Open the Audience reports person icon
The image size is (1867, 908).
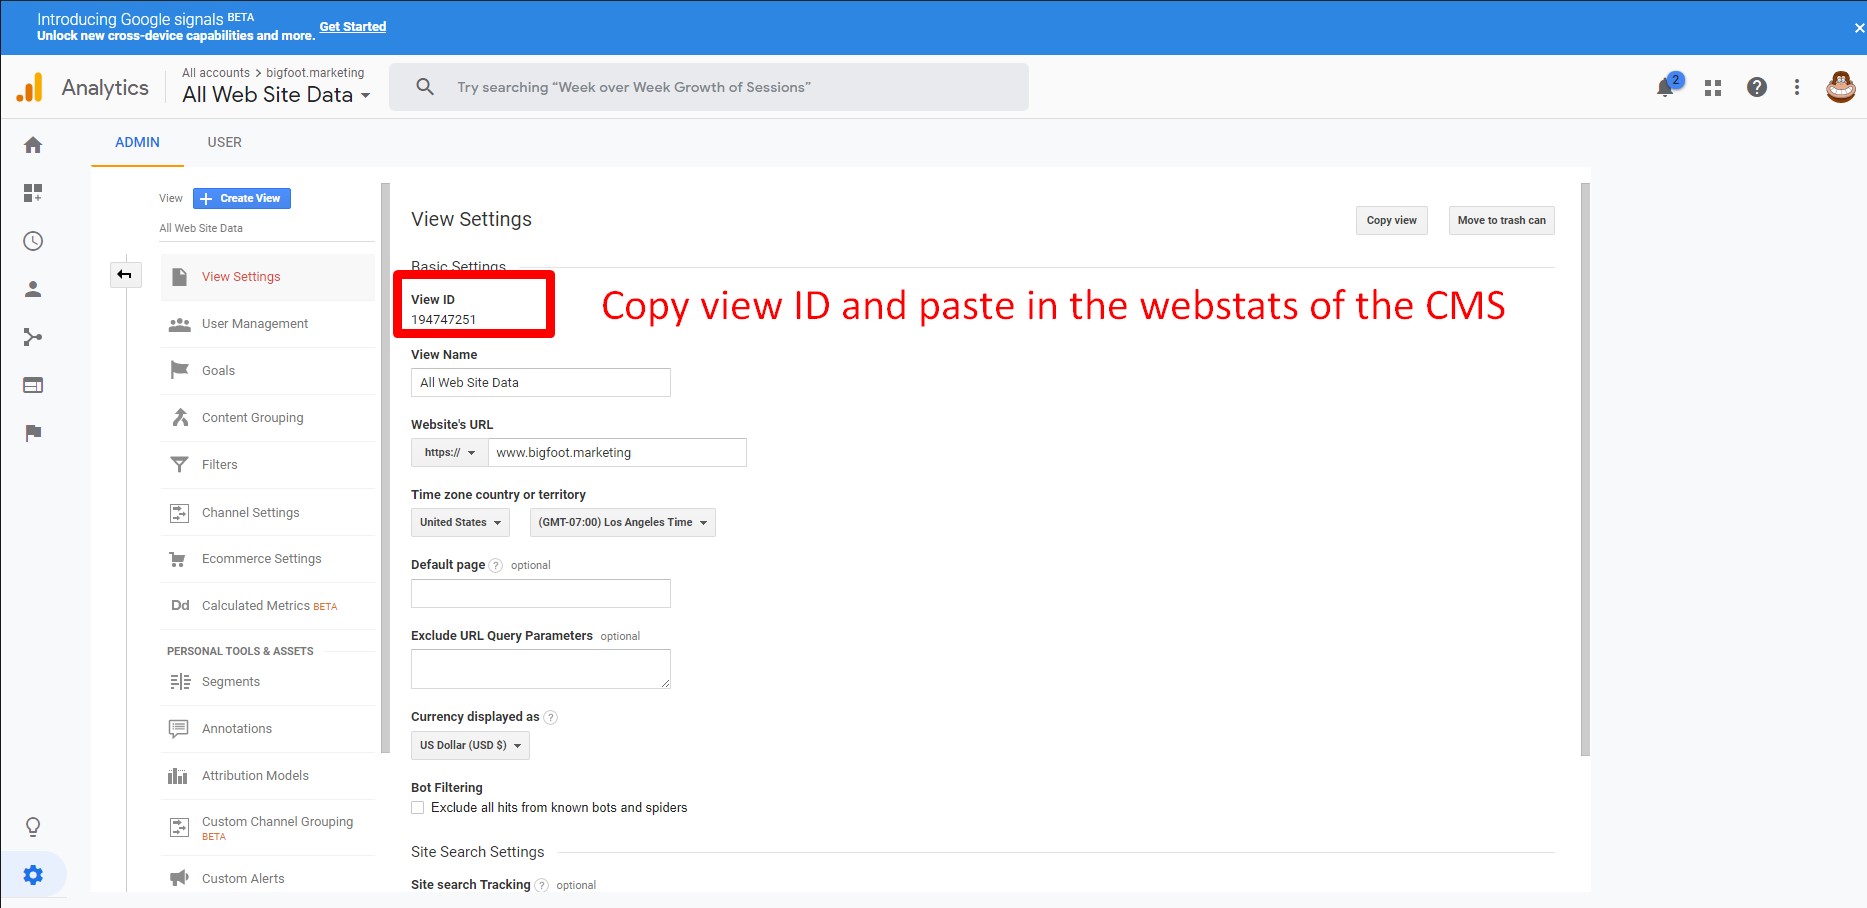pos(33,288)
